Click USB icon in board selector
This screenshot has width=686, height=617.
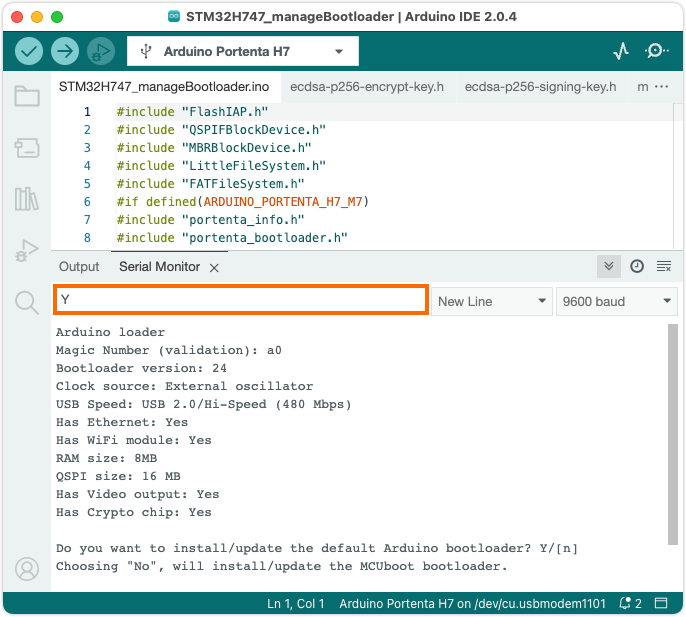tap(146, 51)
